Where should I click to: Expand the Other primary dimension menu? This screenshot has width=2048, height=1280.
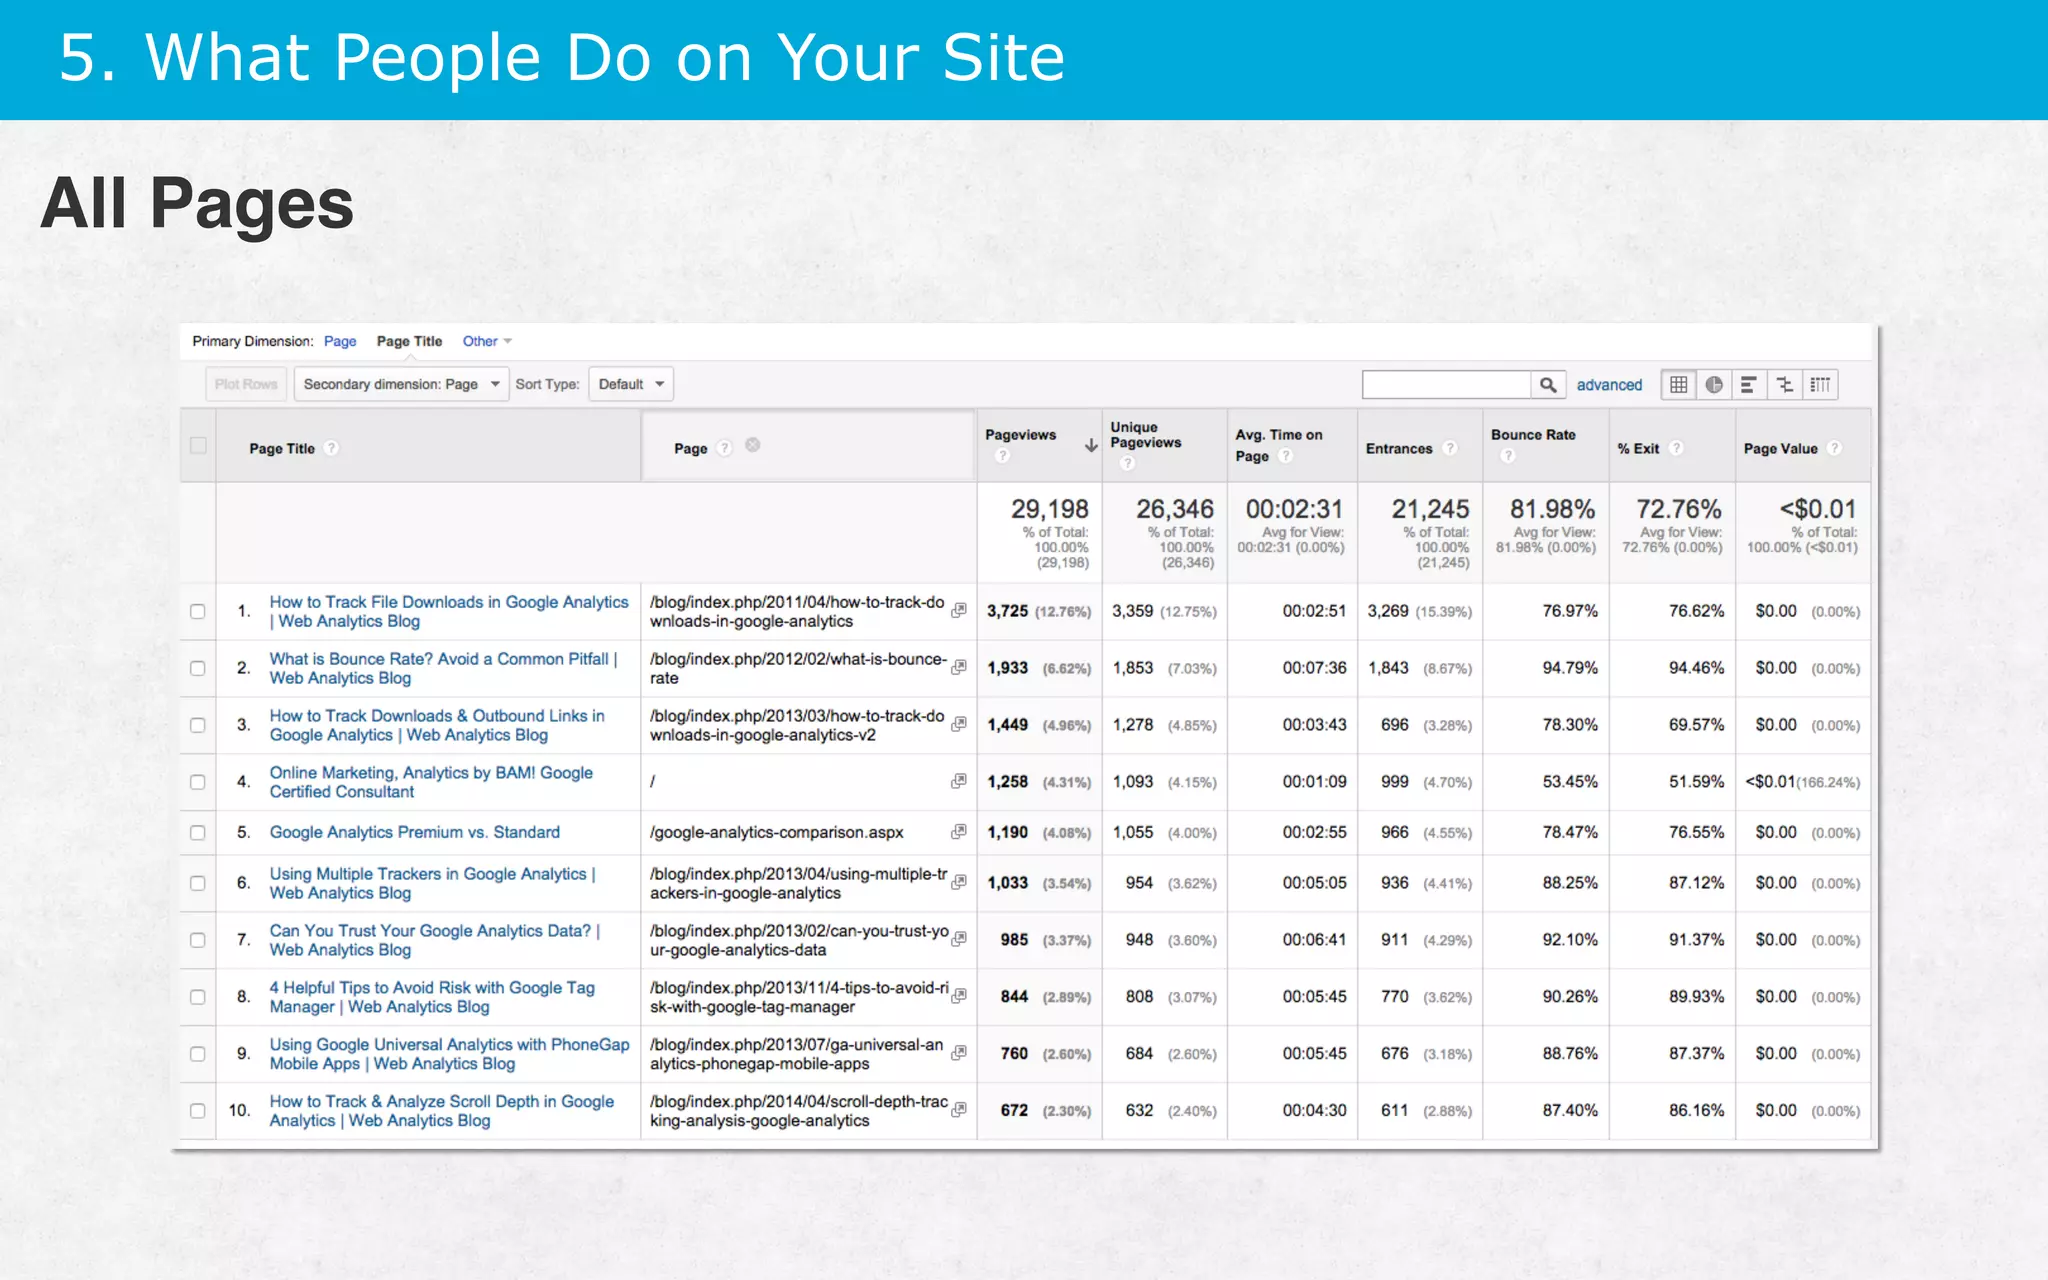(487, 341)
